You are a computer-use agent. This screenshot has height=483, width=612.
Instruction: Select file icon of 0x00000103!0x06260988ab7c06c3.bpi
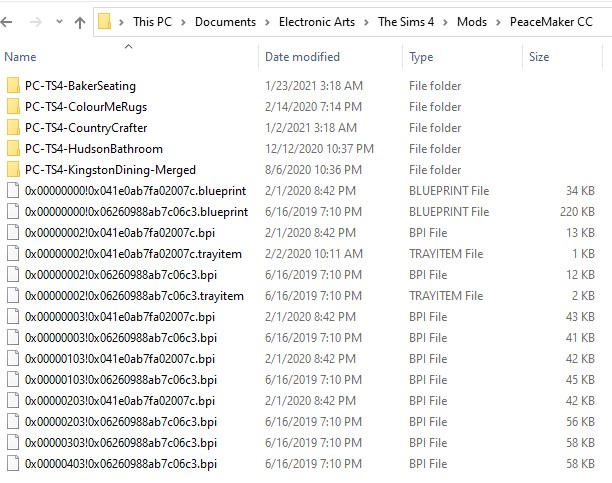point(13,380)
